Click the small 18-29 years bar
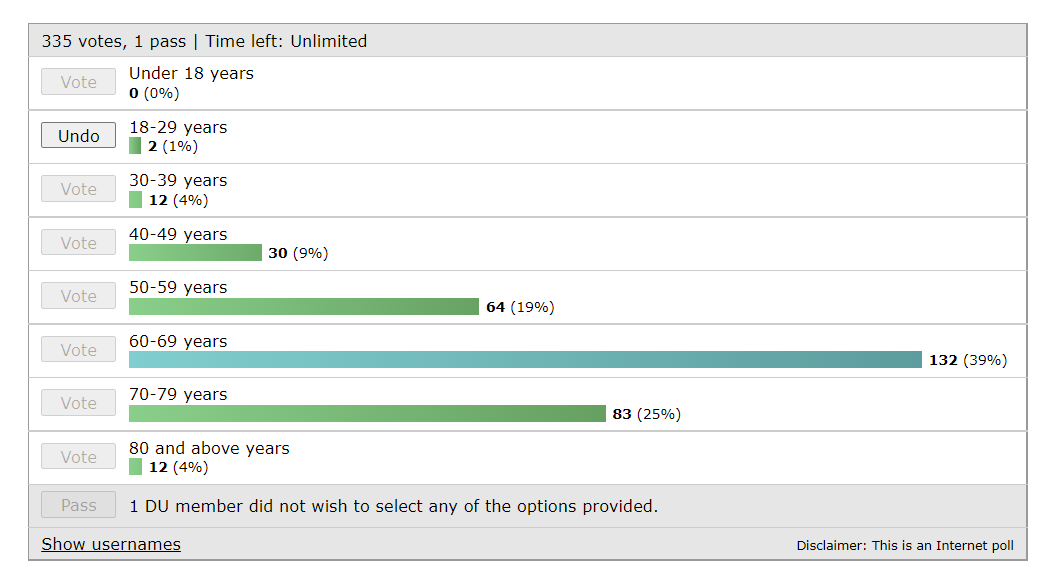The height and width of the screenshot is (576, 1051). [x=135, y=146]
